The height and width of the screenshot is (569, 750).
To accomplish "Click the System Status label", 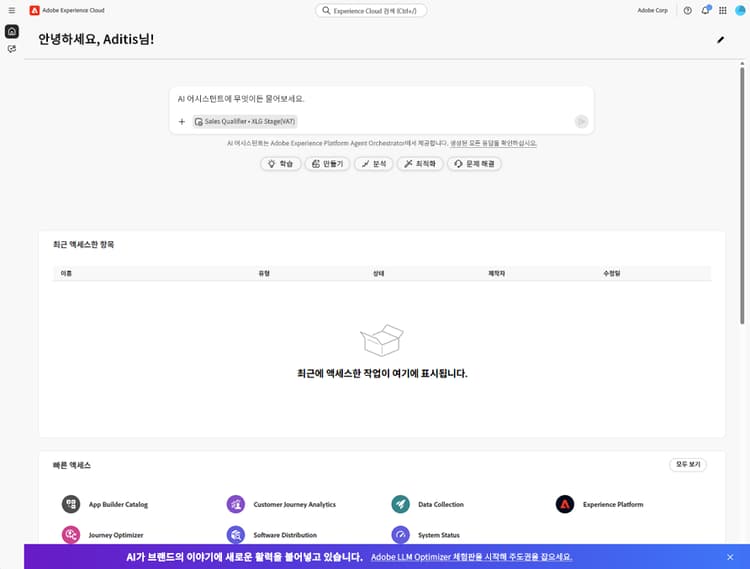I will [439, 535].
